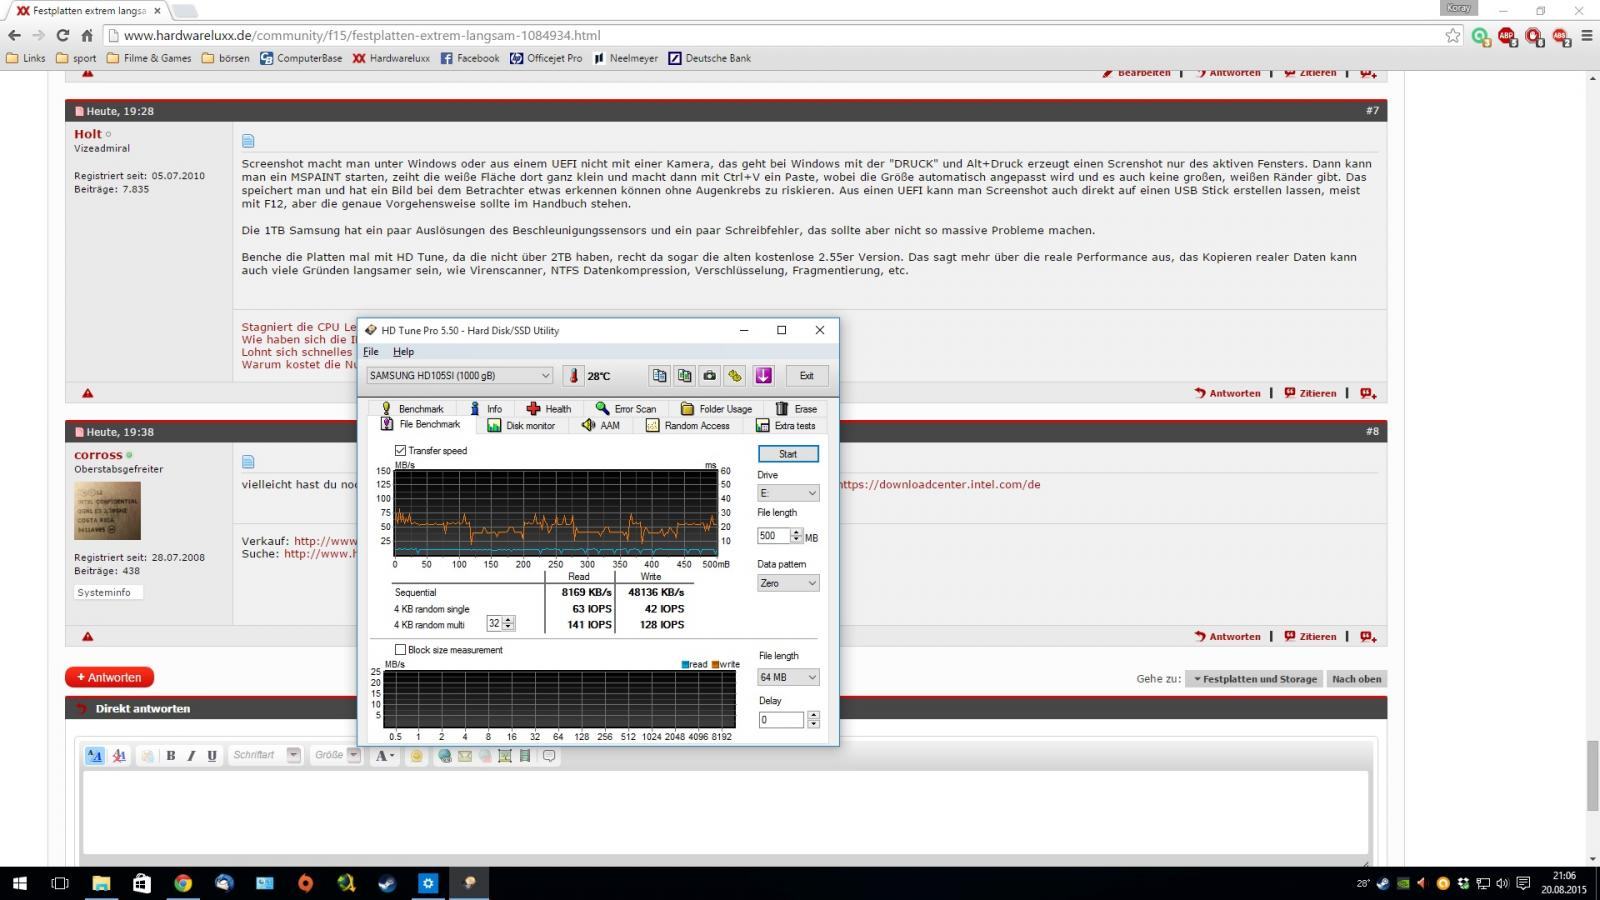Click the red + Antworten button

tap(109, 677)
